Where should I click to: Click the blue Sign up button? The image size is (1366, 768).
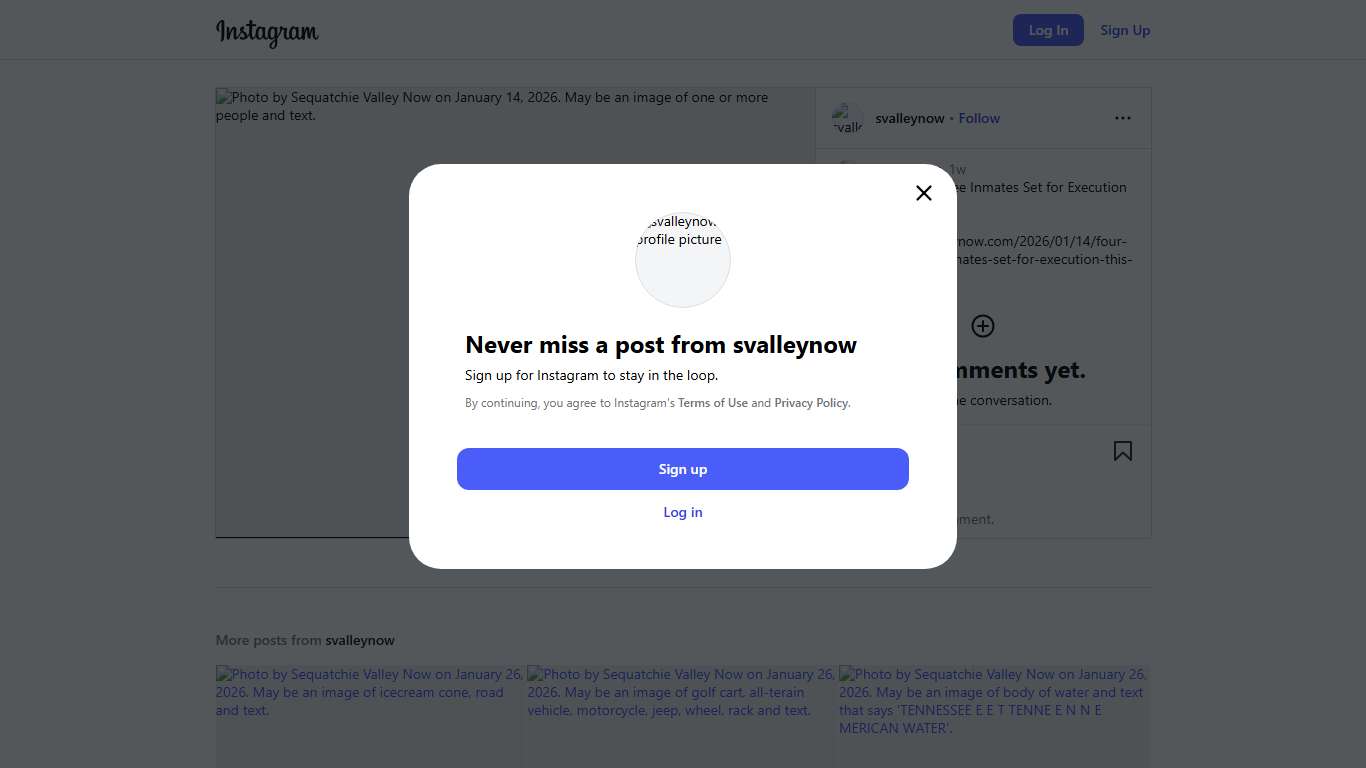coord(683,469)
